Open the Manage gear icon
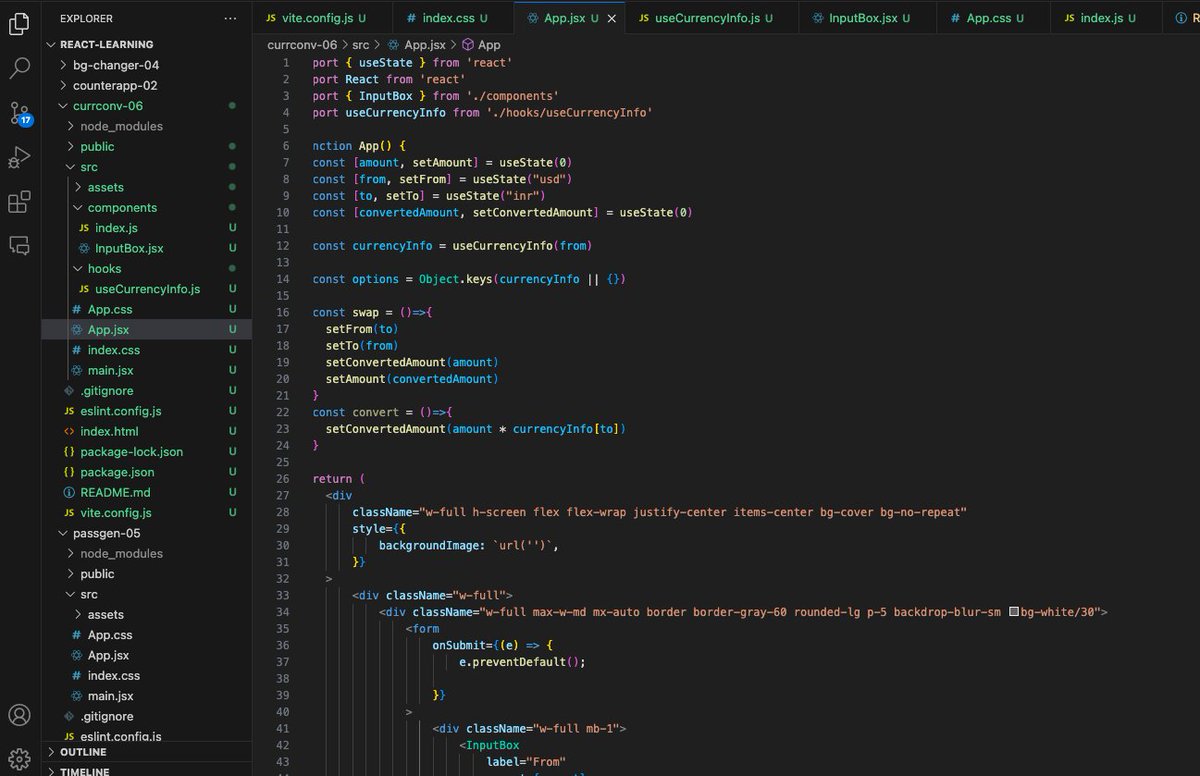This screenshot has width=1200, height=776. click(19, 757)
